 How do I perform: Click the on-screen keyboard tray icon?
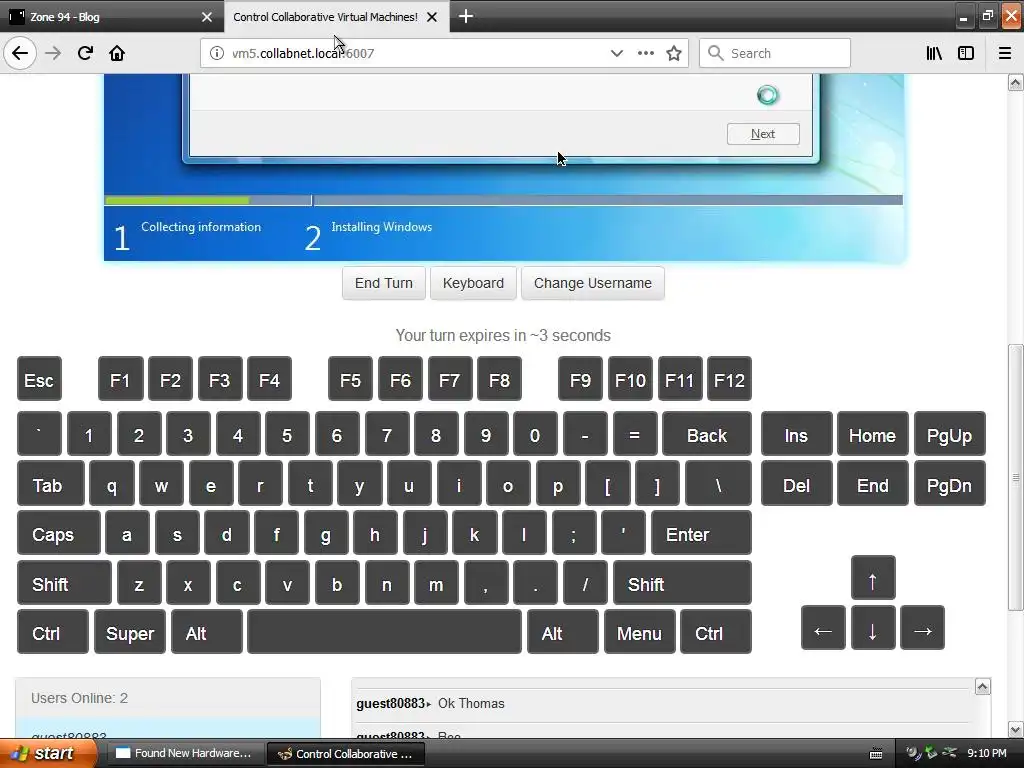876,754
